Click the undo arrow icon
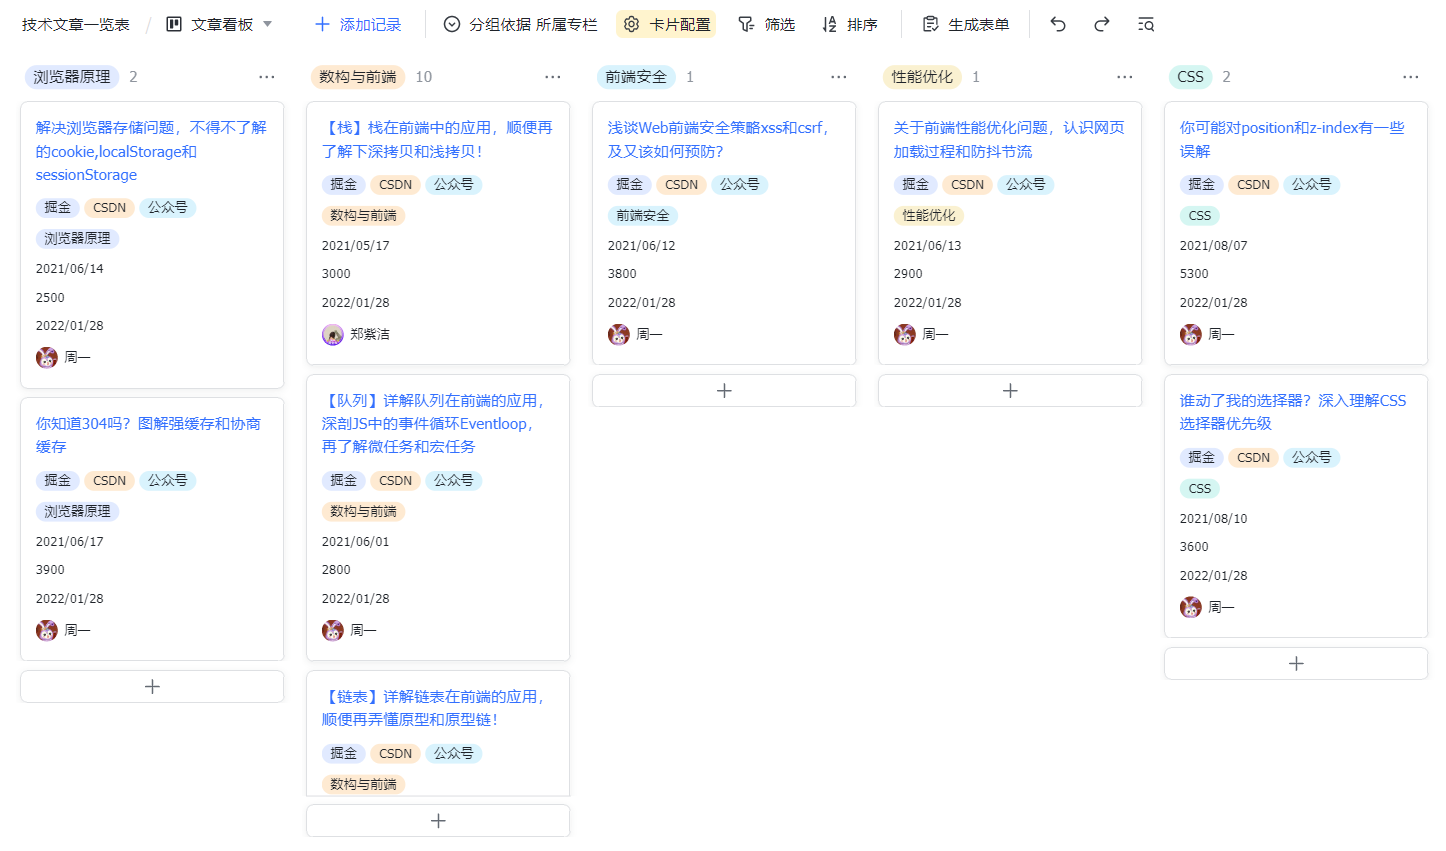Image resolution: width=1446 pixels, height=851 pixels. [1058, 24]
